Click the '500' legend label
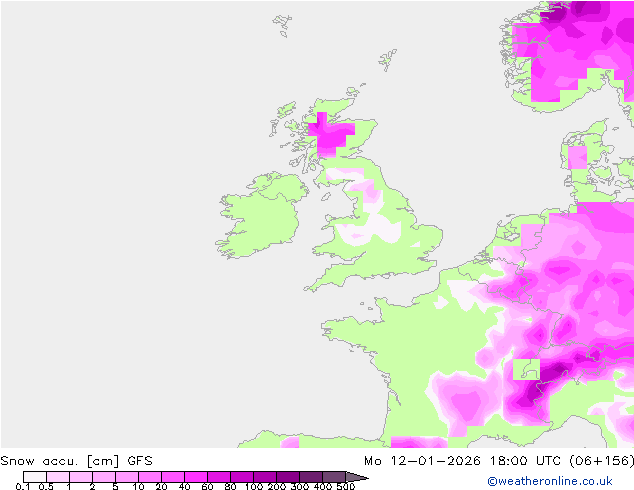 tap(346, 486)
